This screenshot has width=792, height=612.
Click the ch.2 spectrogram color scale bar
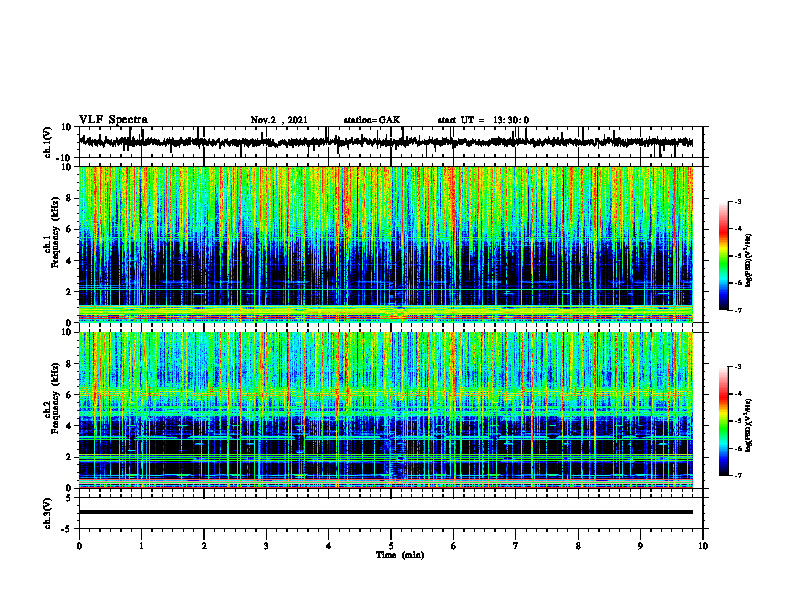(723, 421)
